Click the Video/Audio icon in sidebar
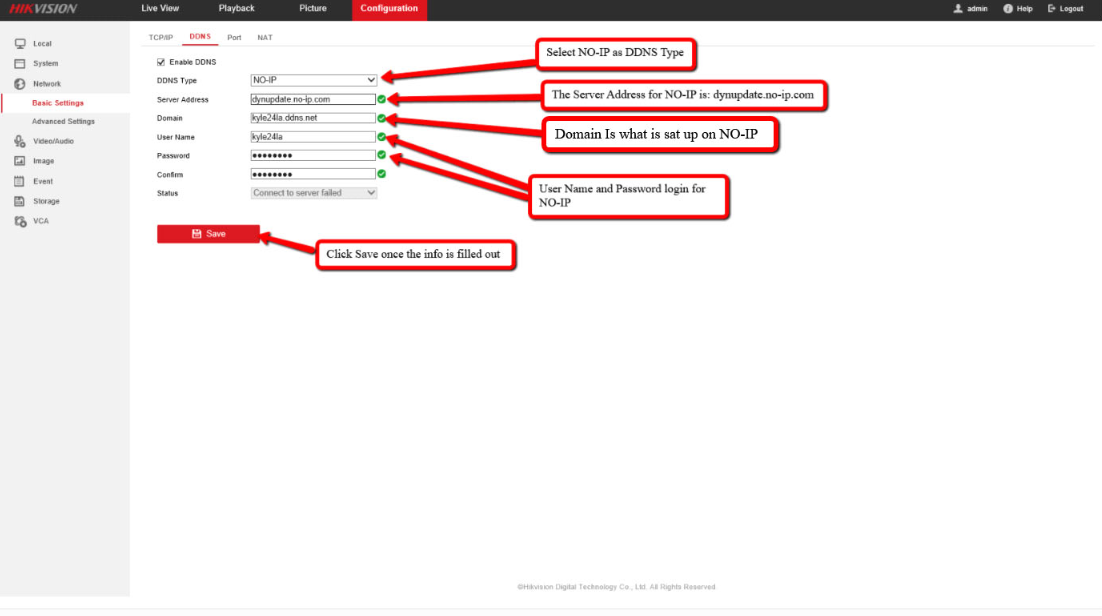Image resolution: width=1102 pixels, height=616 pixels. [x=20, y=141]
